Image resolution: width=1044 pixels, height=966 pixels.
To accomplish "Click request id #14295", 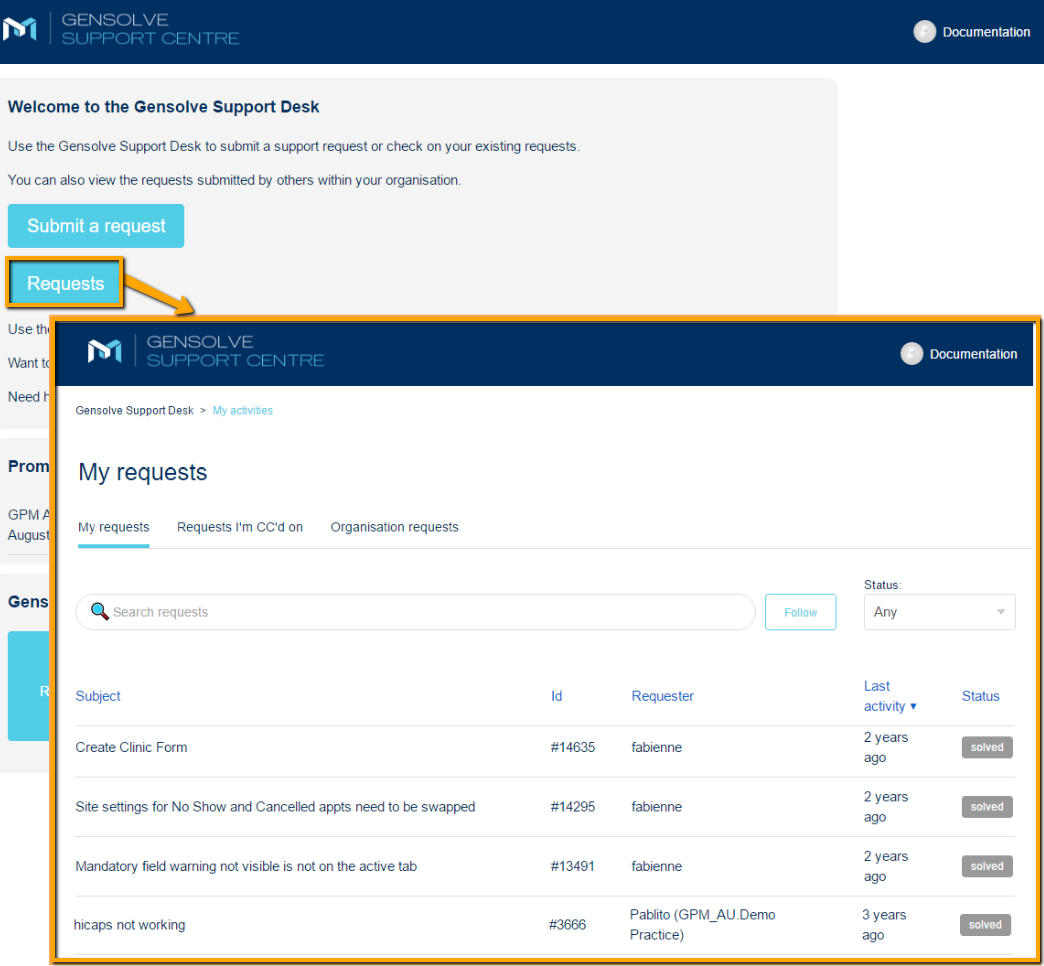I will pyautogui.click(x=573, y=807).
